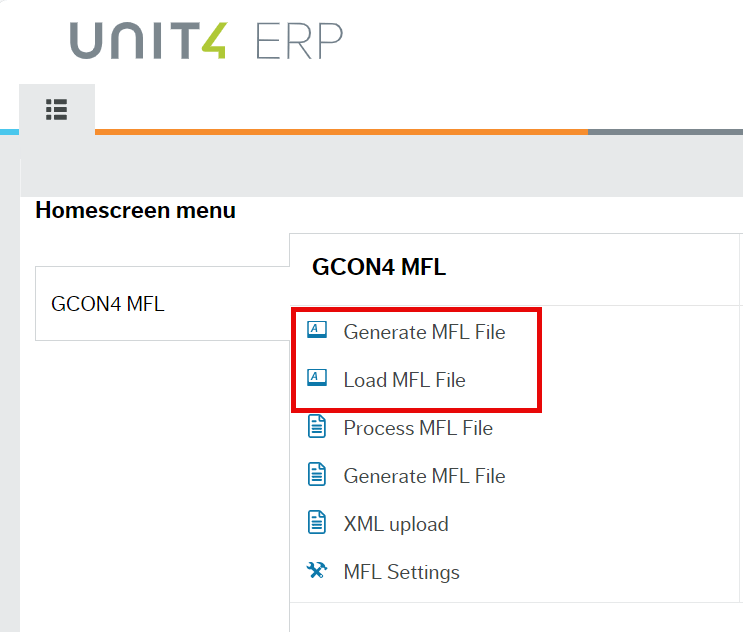Screen dimensions: 743x632
Task: Click form icon beside Load MFL File
Action: coord(317,379)
